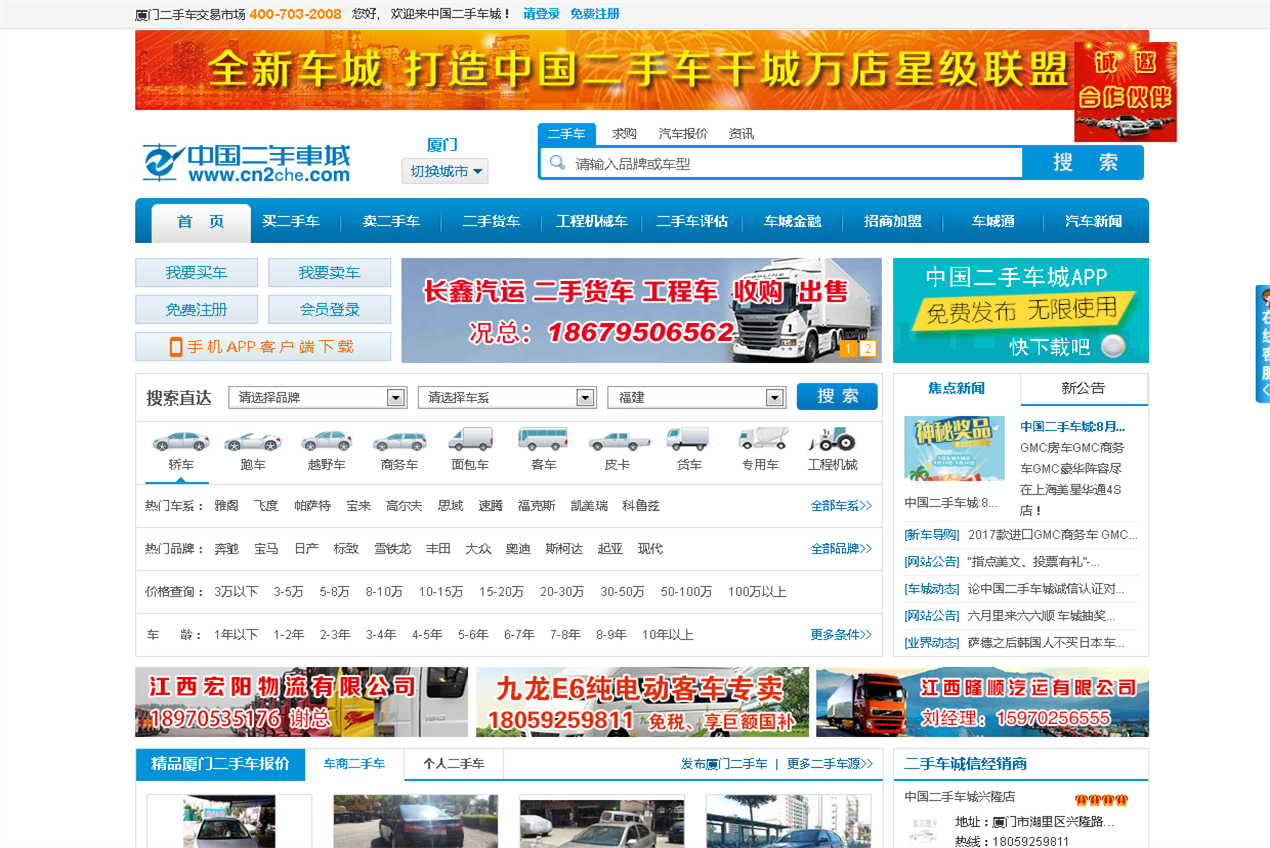This screenshot has height=848, width=1270.
Task: Open 更多二手车源 listings
Action: point(829,764)
